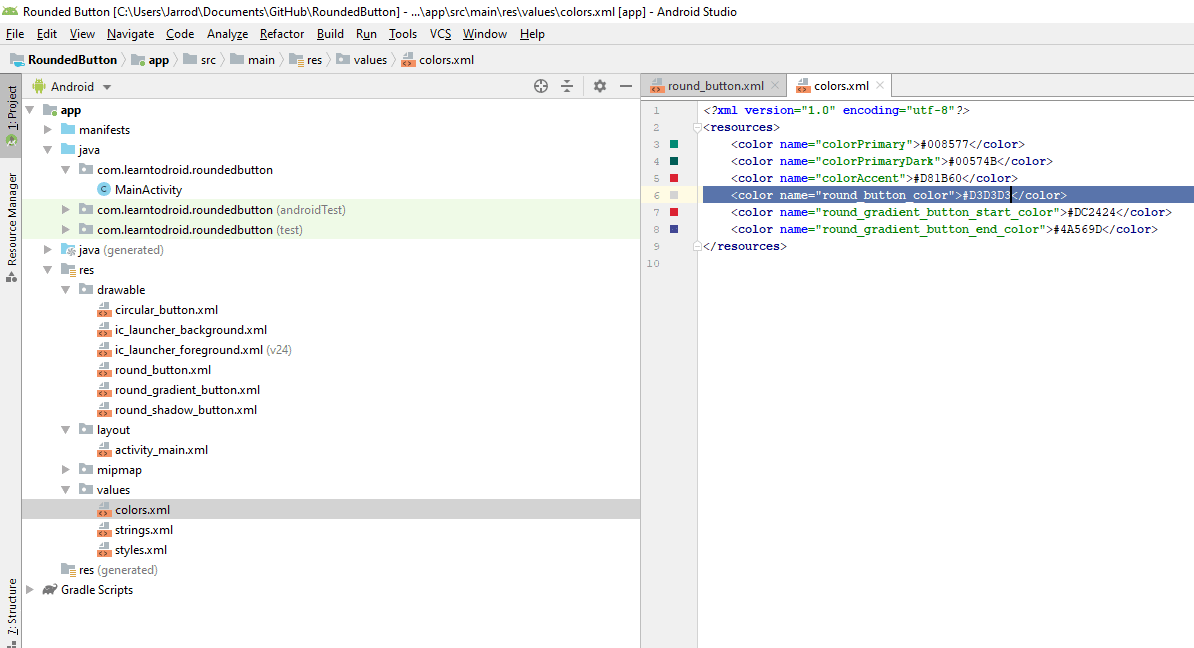
Task: Open Project panel settings gear
Action: coord(600,86)
